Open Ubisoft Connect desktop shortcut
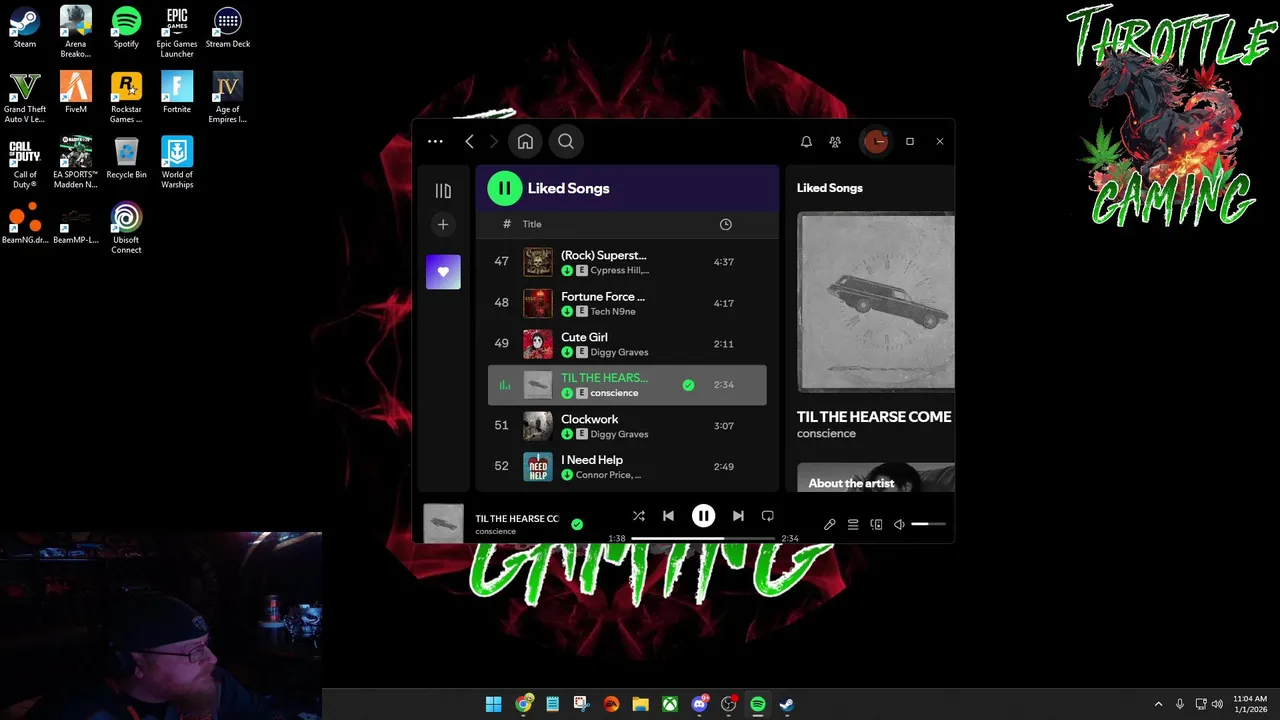1280x720 pixels. 126,228
